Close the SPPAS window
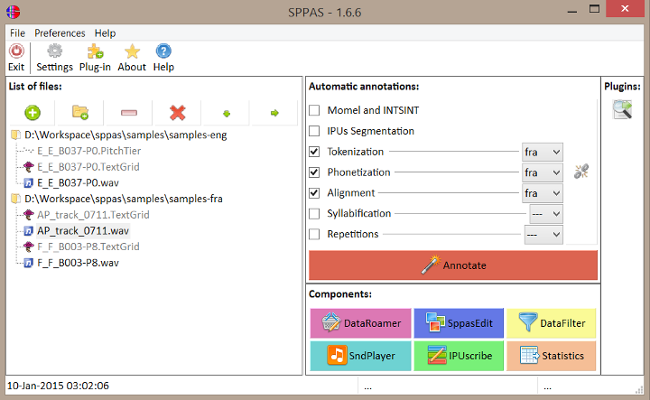 pyautogui.click(x=625, y=9)
